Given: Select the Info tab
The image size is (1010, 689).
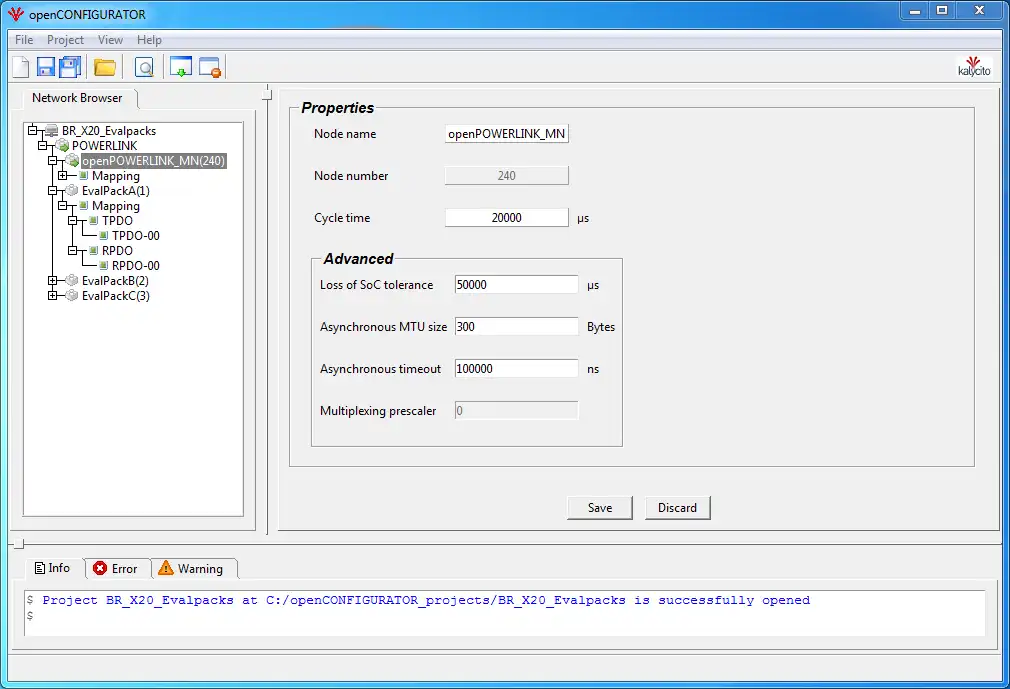Looking at the screenshot, I should pos(53,568).
